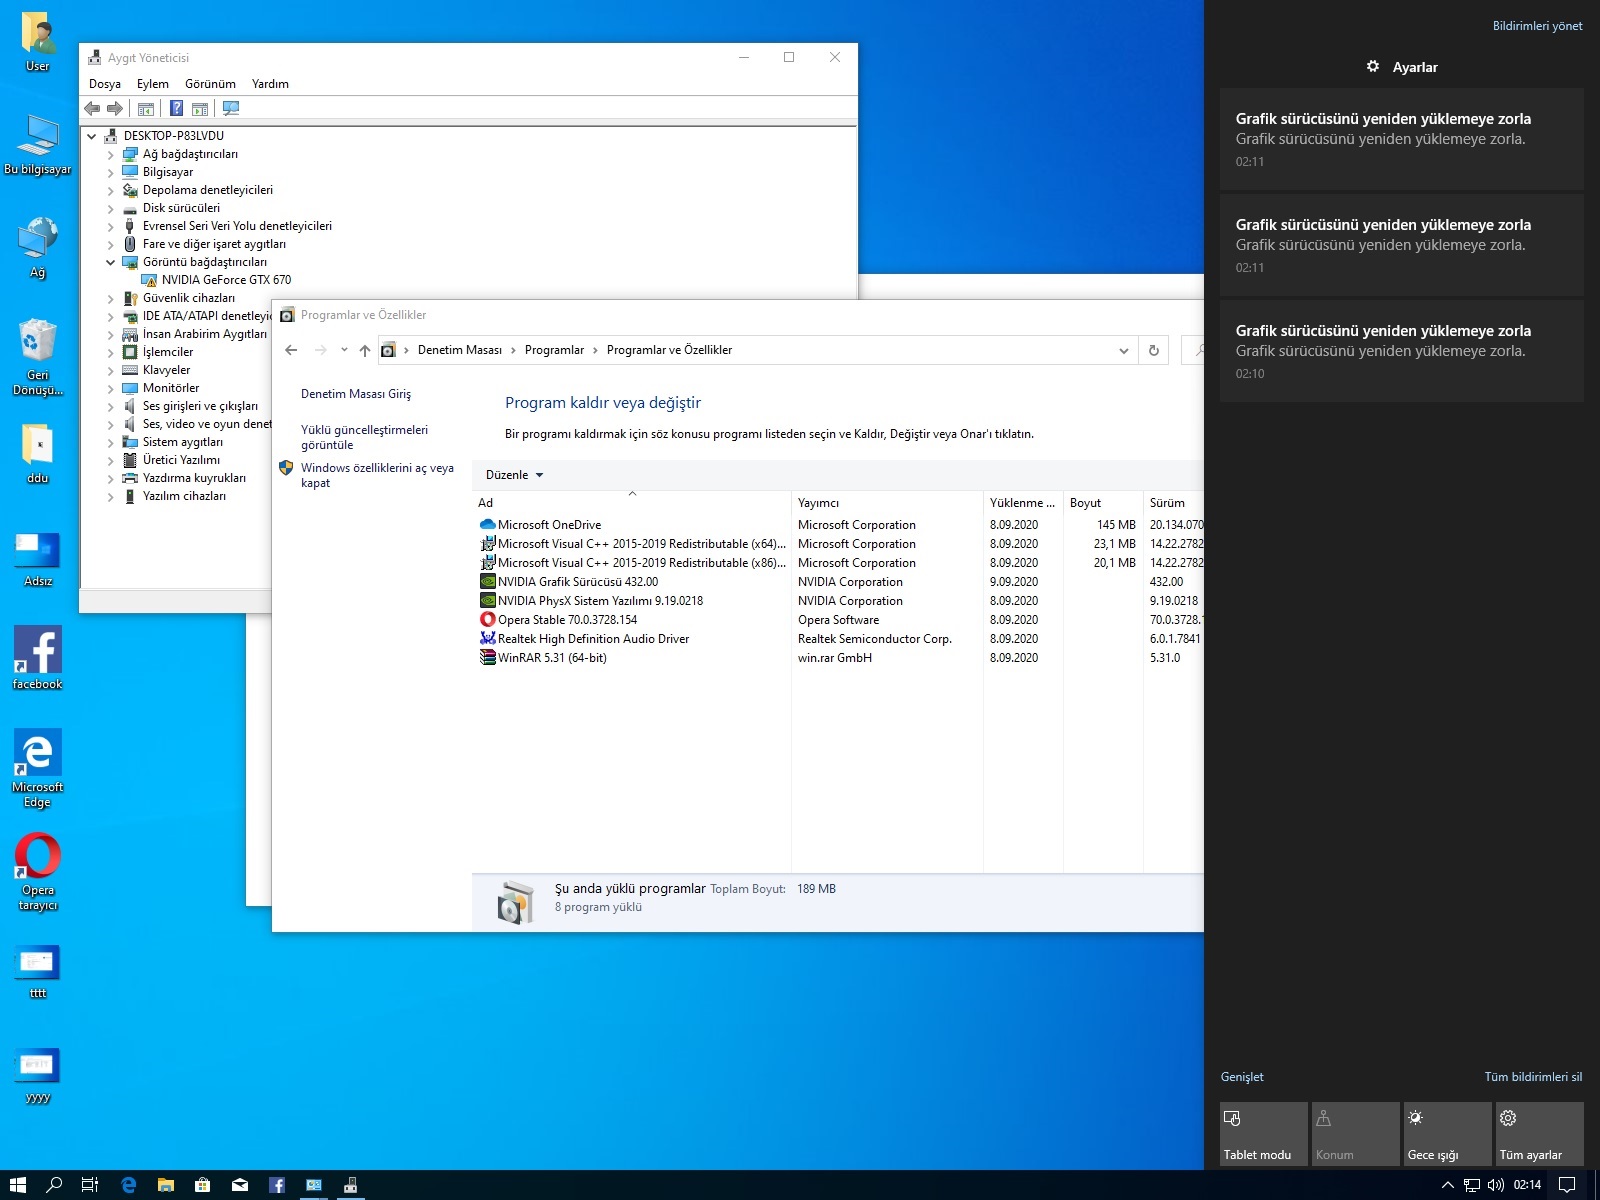Select the Bu bilgisayar desktop icon
1600x1200 pixels.
38,145
